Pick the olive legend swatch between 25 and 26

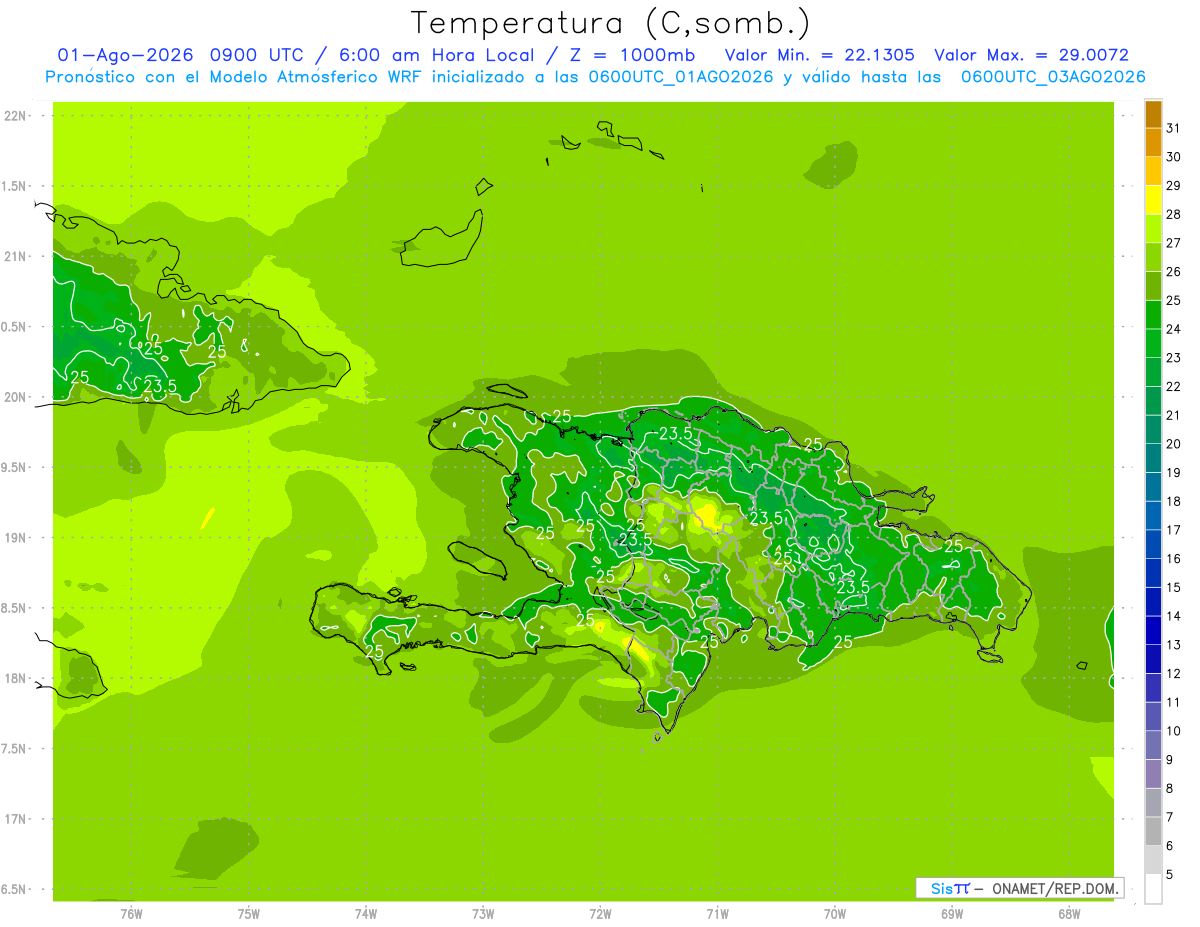1153,286
